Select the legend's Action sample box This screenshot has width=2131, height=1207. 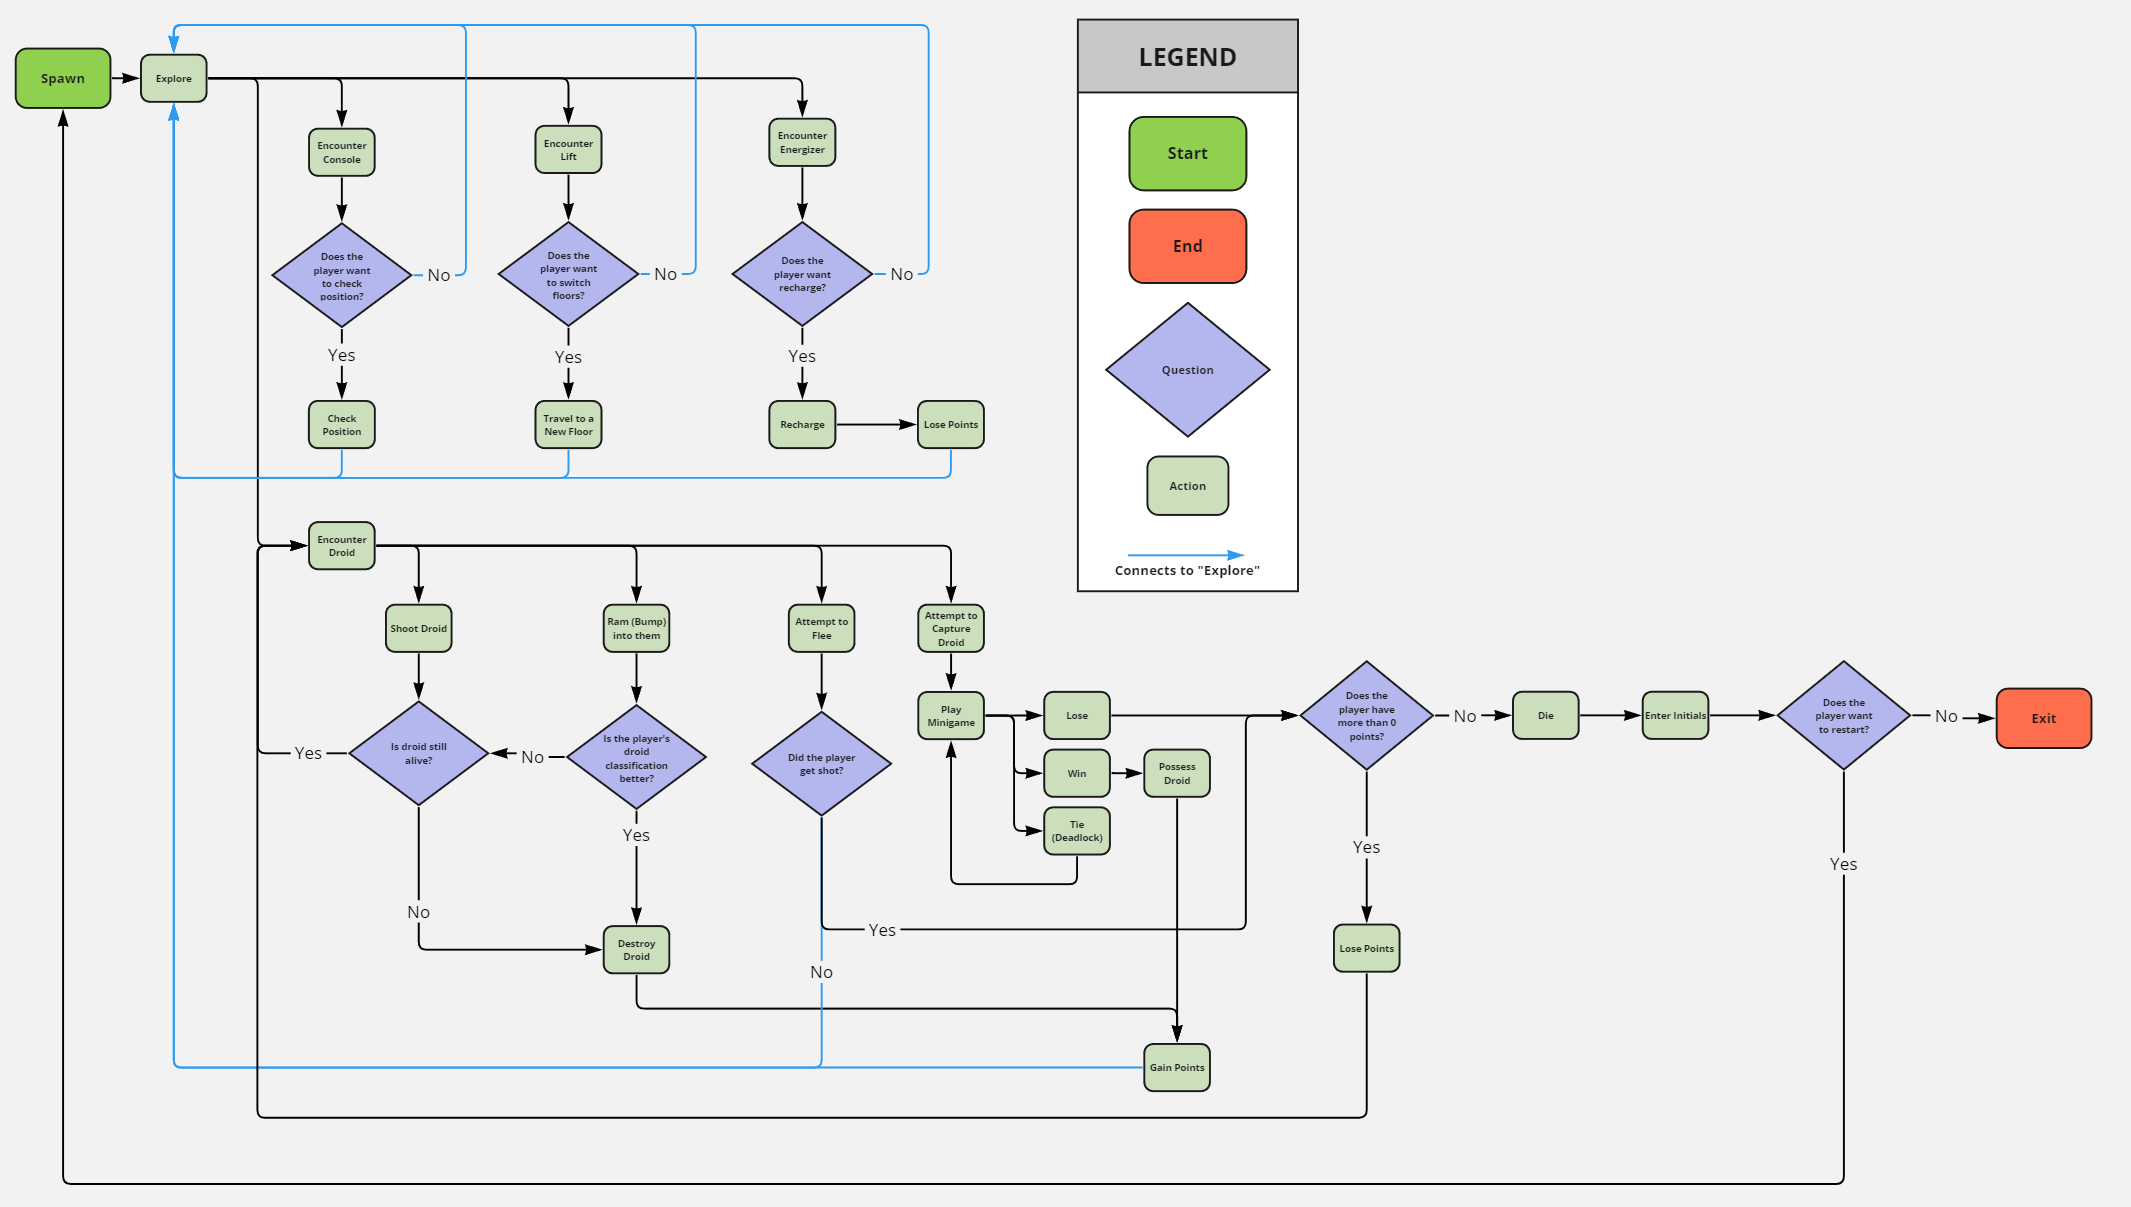[1188, 486]
